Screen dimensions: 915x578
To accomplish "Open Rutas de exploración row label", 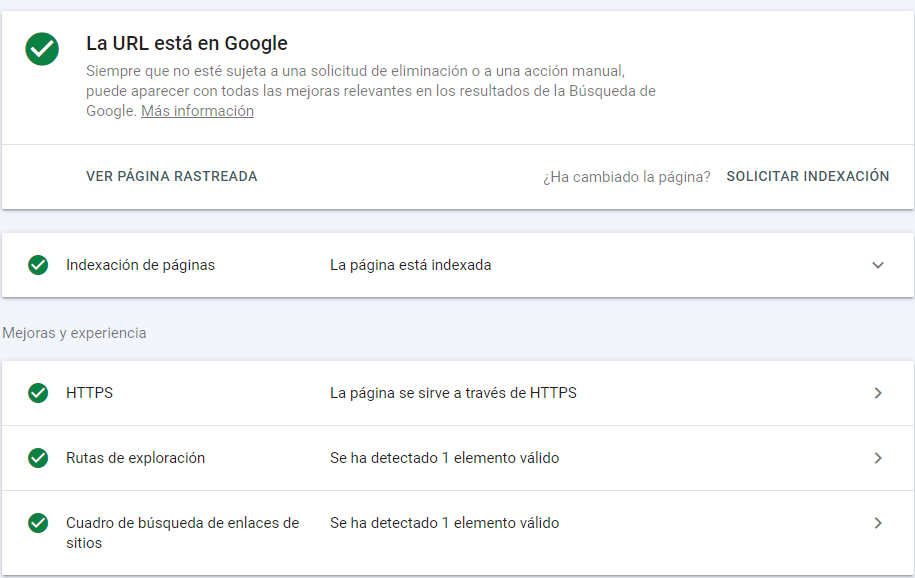I will 135,458.
